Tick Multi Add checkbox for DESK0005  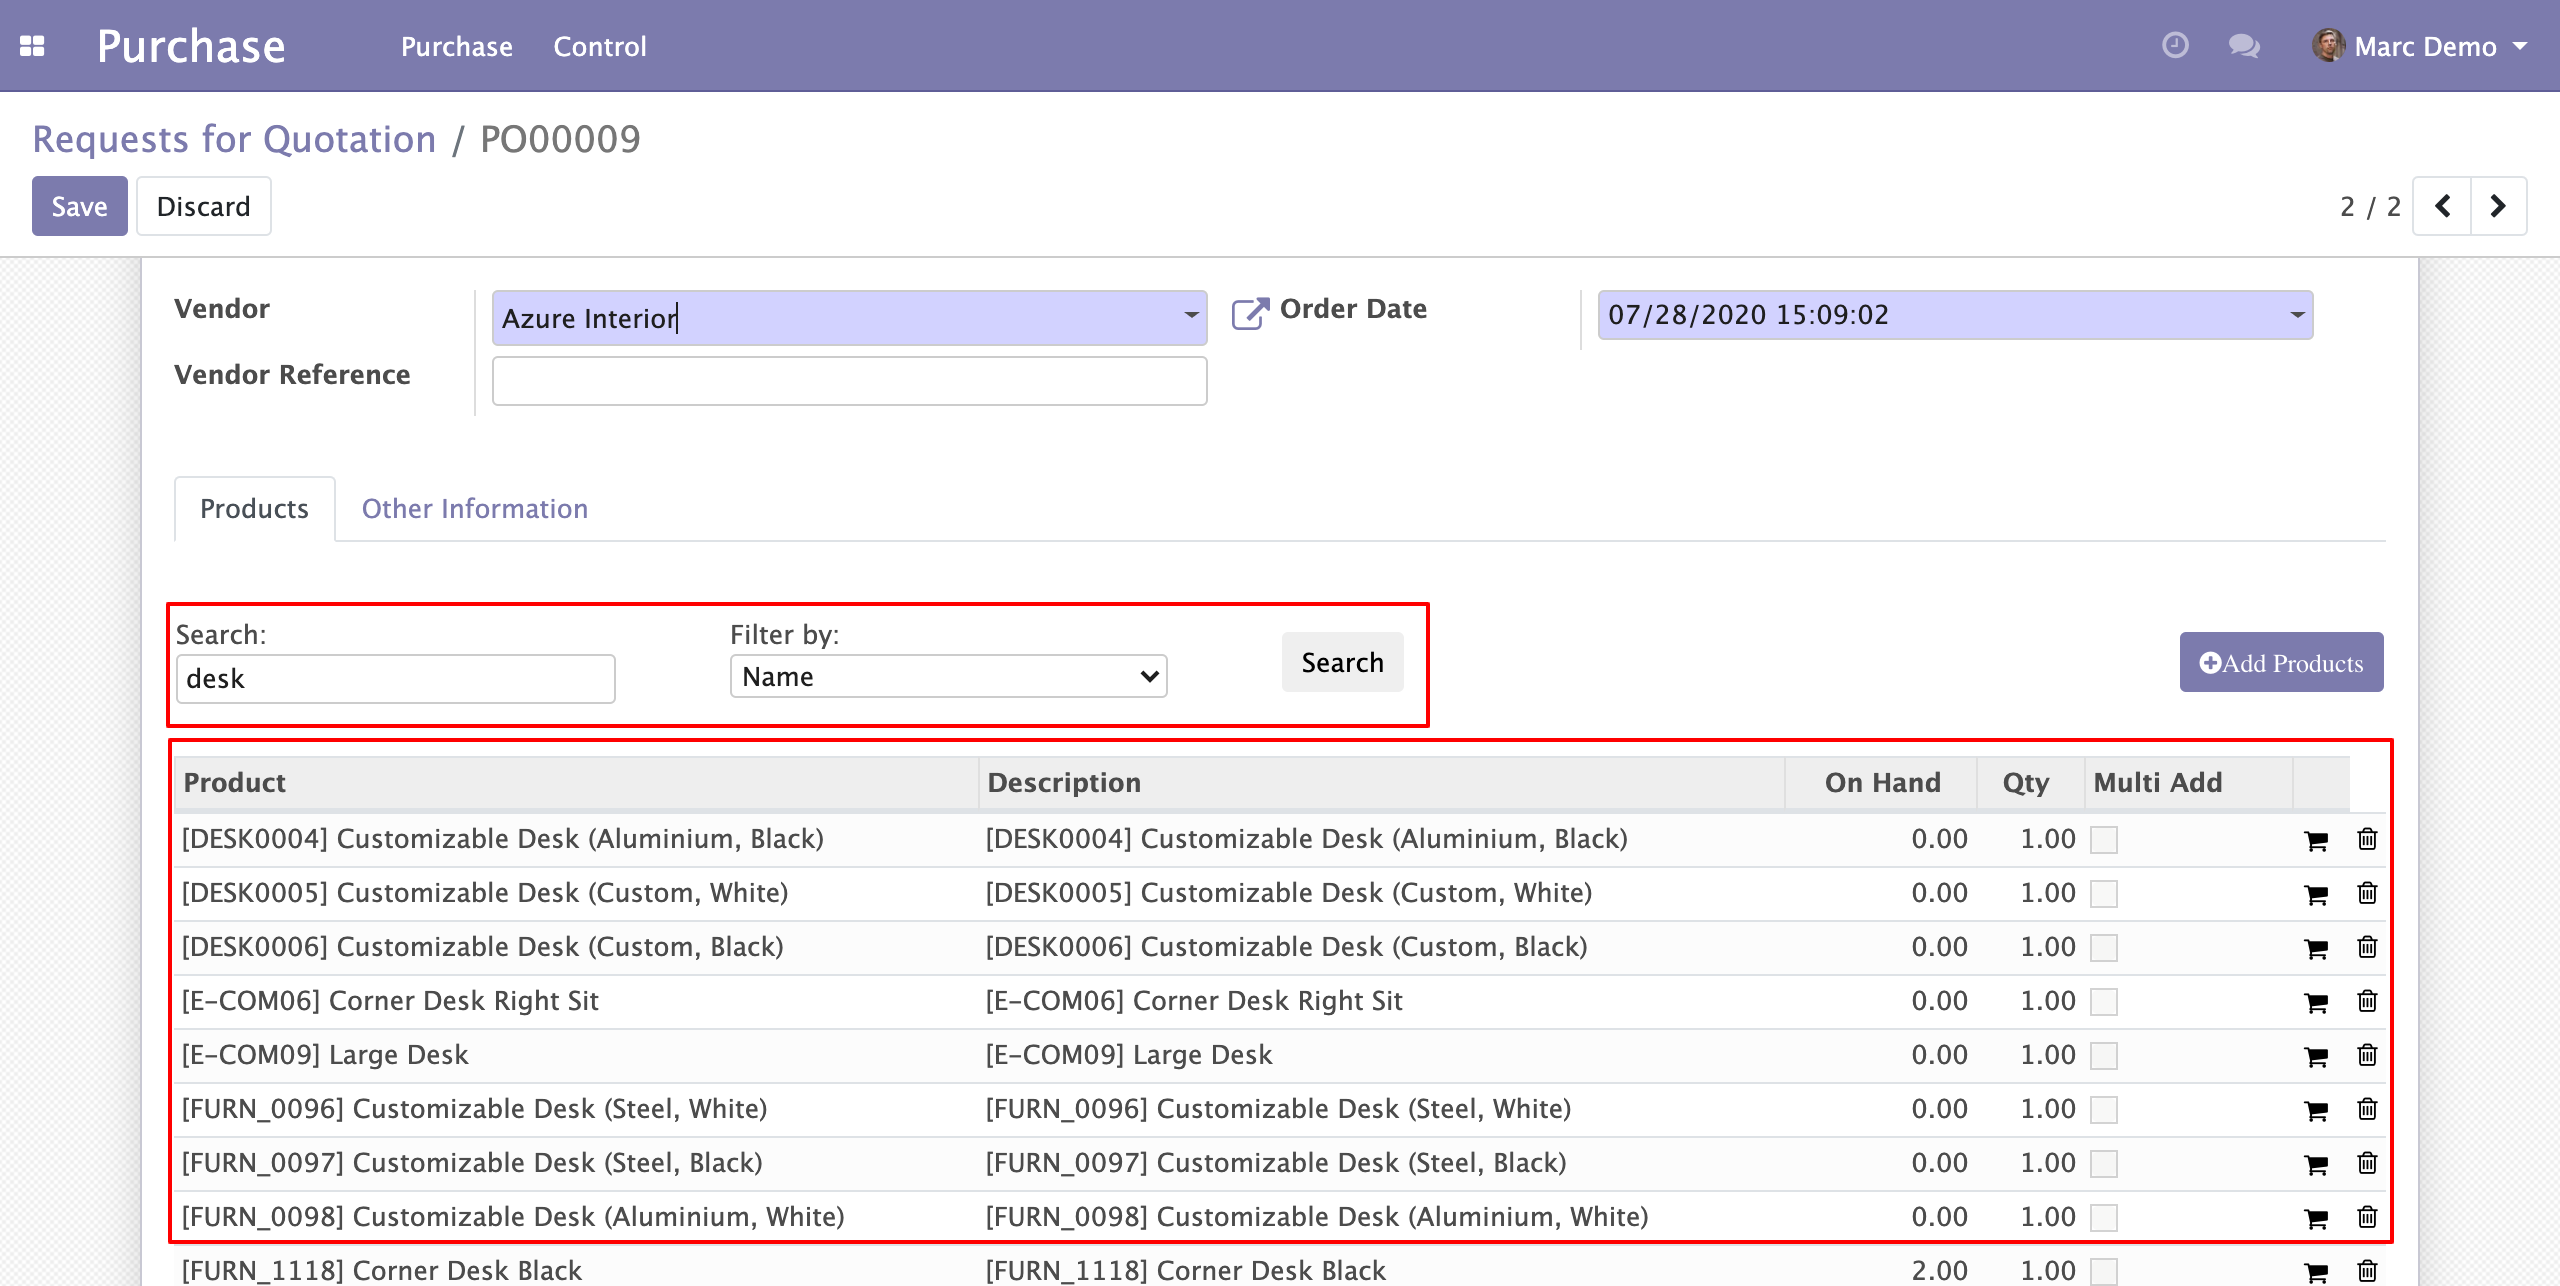click(2104, 894)
